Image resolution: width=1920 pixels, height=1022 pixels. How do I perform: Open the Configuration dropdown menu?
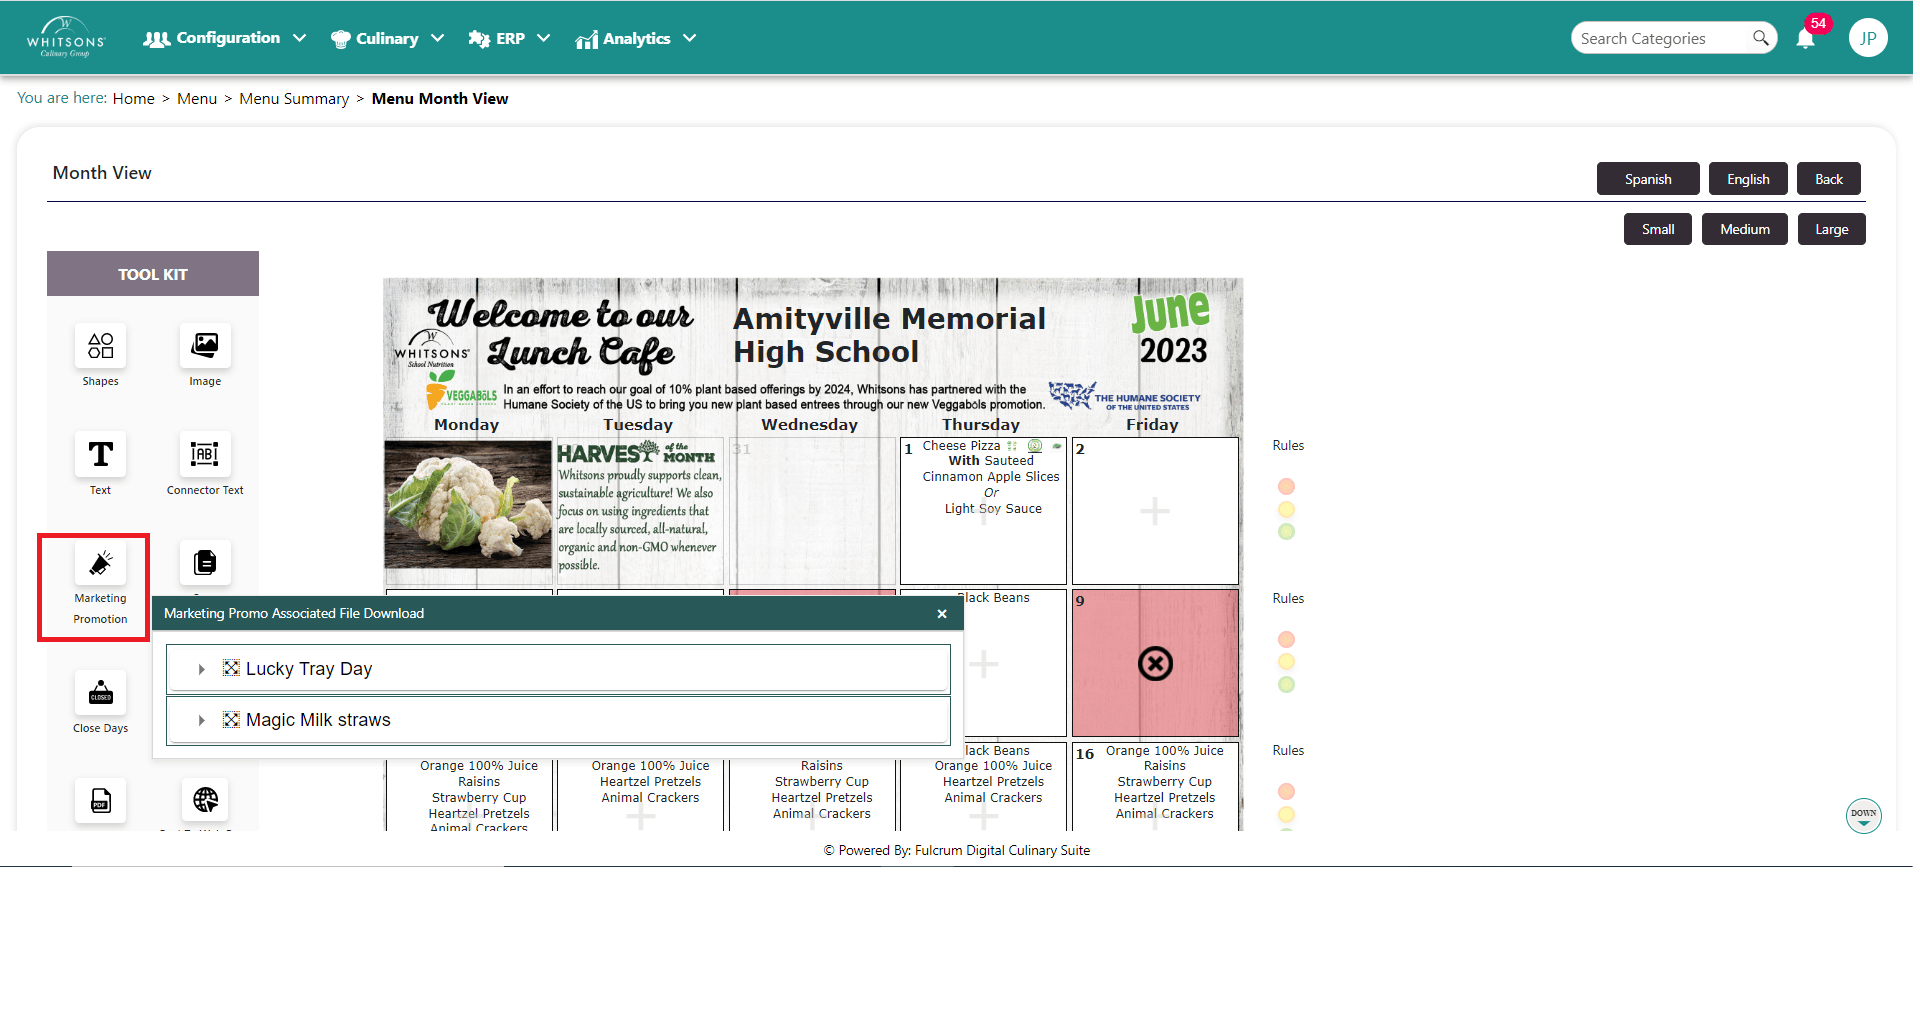pos(225,39)
